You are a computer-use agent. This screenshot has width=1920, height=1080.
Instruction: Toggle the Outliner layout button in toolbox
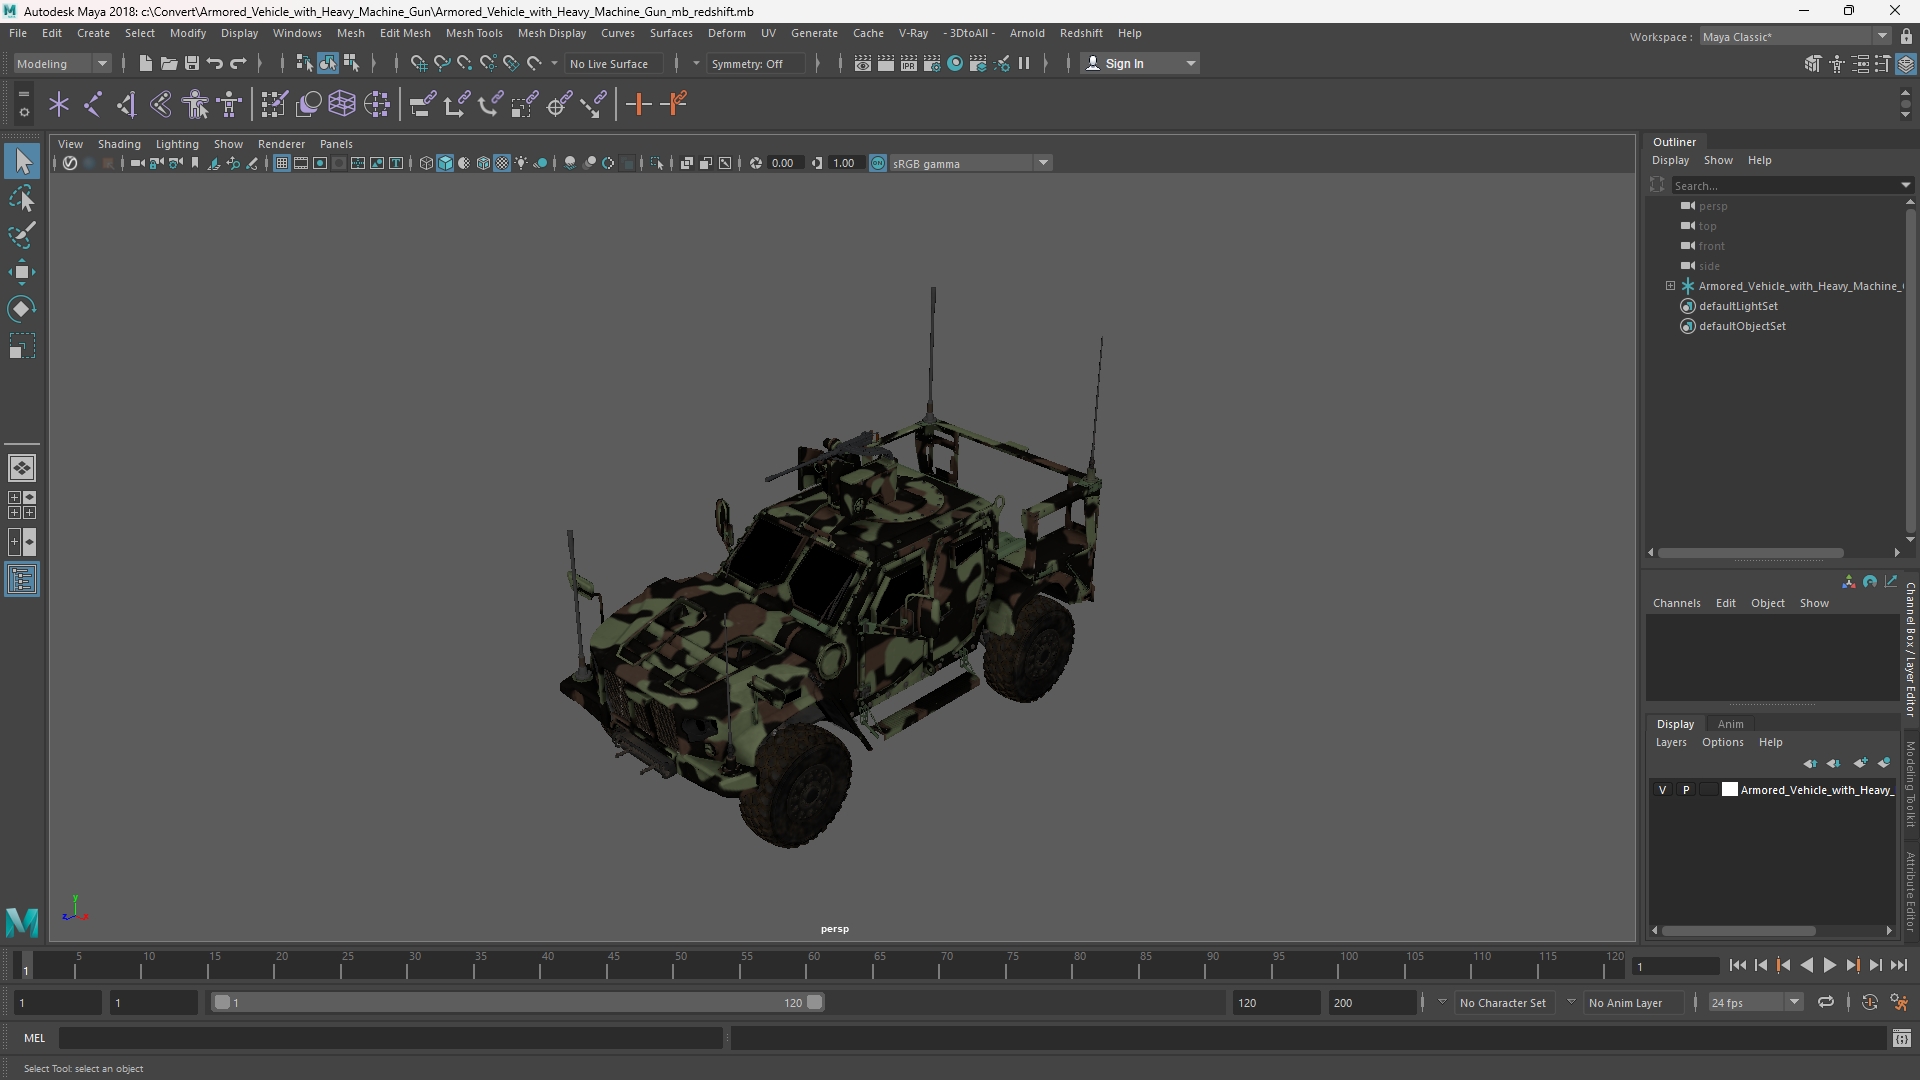coord(22,580)
